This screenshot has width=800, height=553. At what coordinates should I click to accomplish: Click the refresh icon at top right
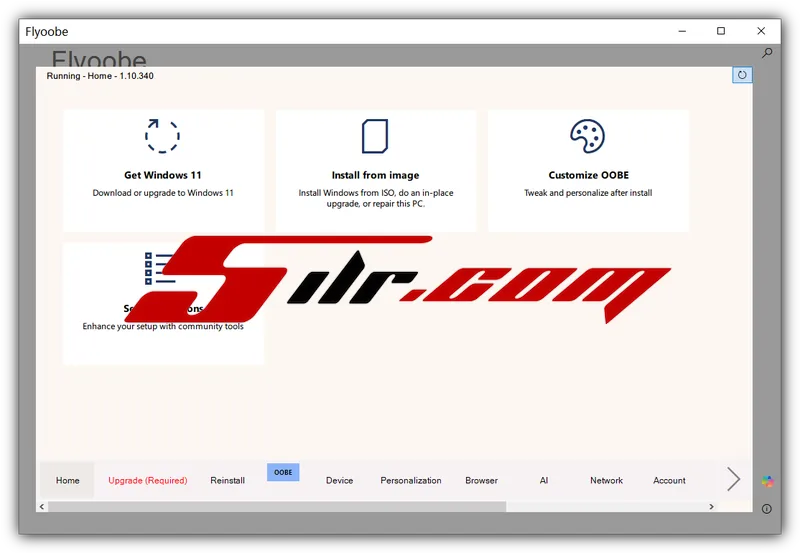pyautogui.click(x=742, y=75)
